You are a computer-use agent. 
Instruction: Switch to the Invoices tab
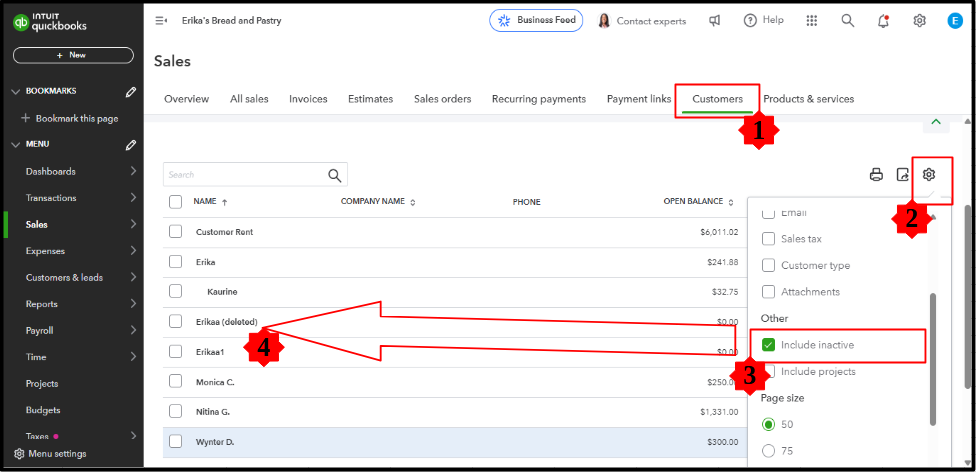pyautogui.click(x=308, y=99)
